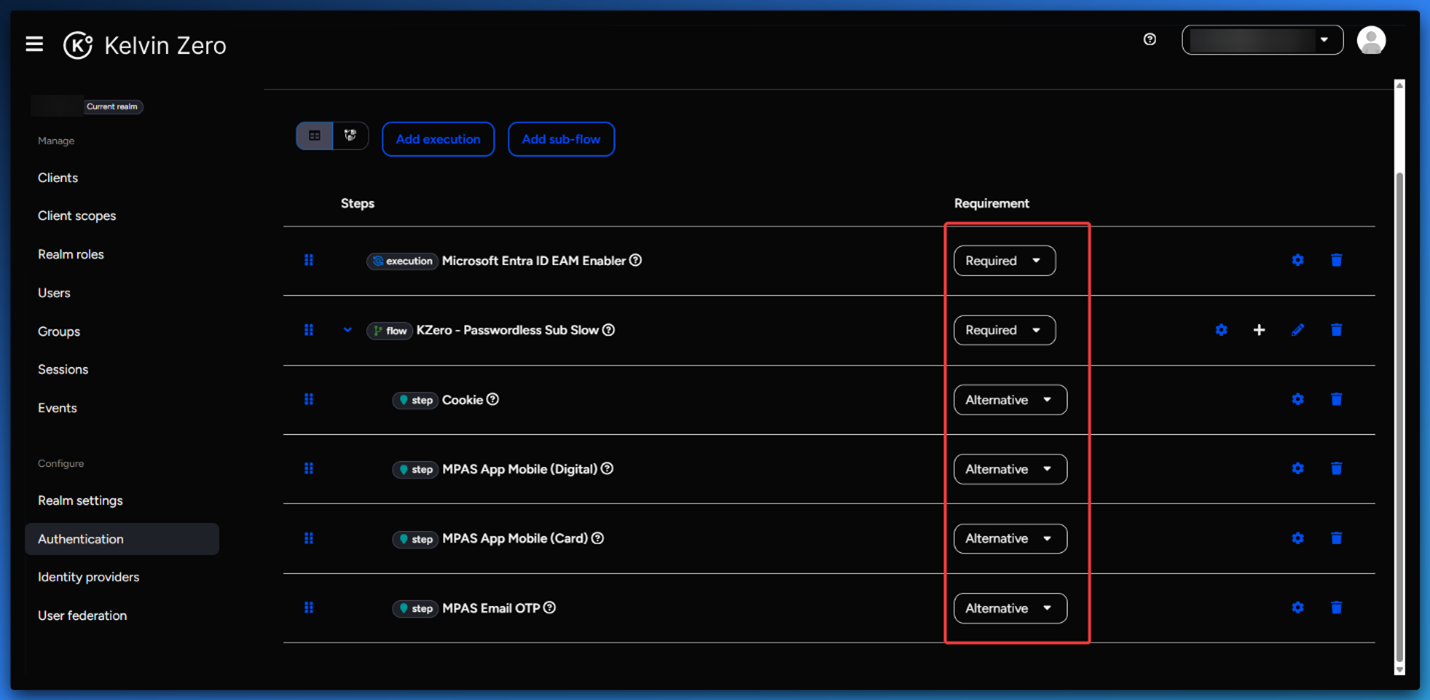
Task: Open the hamburger navigation menu
Action: point(34,44)
